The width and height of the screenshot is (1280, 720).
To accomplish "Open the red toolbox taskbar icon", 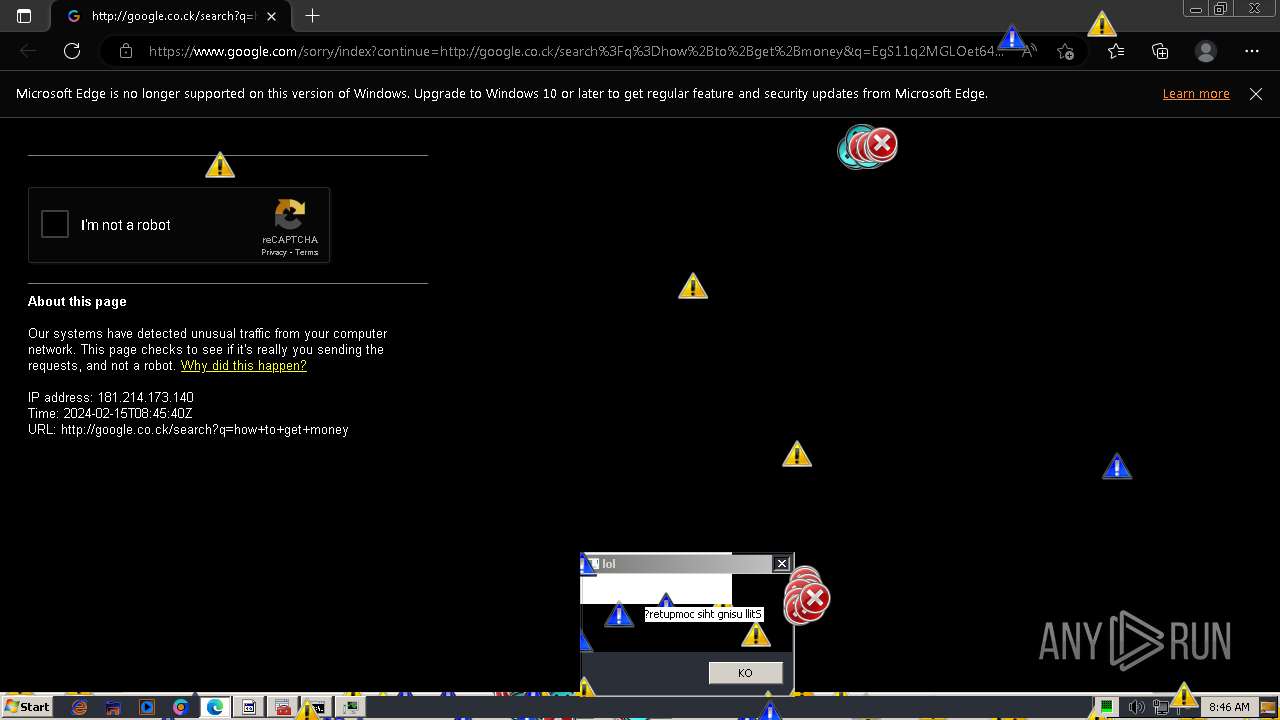I will click(283, 707).
